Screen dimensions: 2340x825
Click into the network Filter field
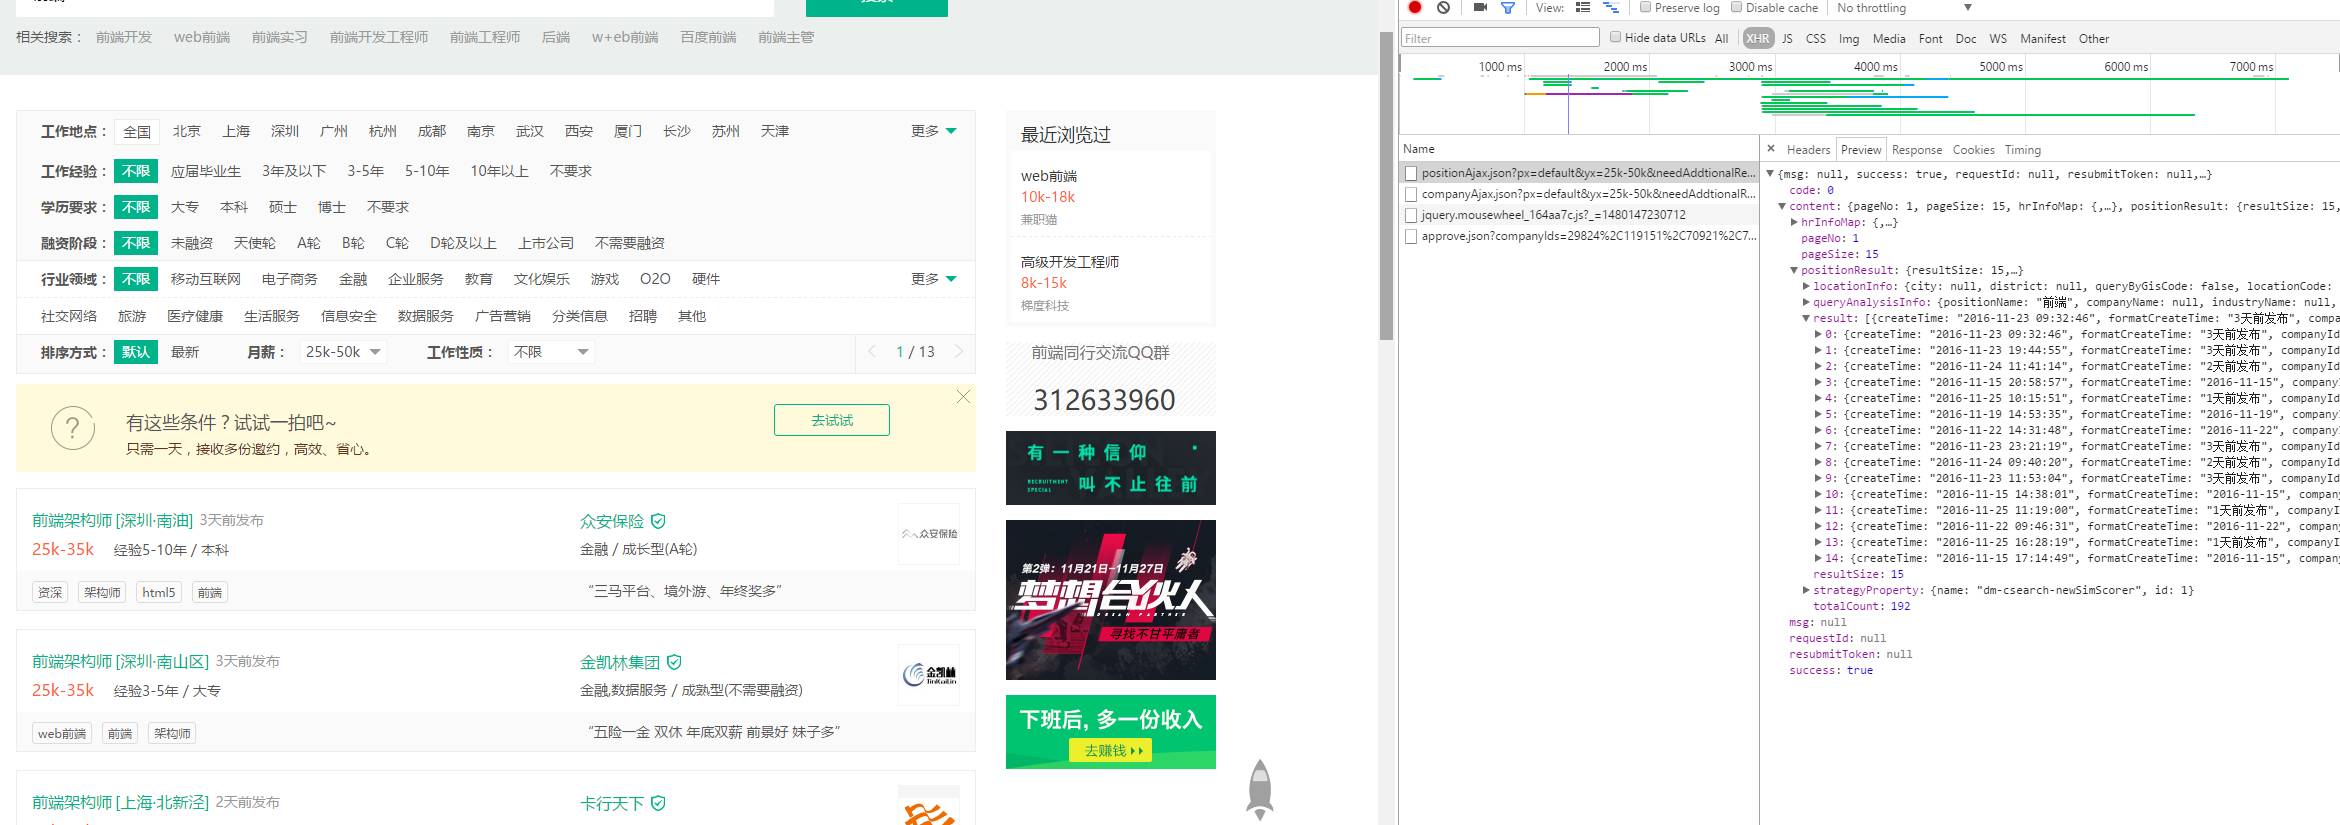1500,38
